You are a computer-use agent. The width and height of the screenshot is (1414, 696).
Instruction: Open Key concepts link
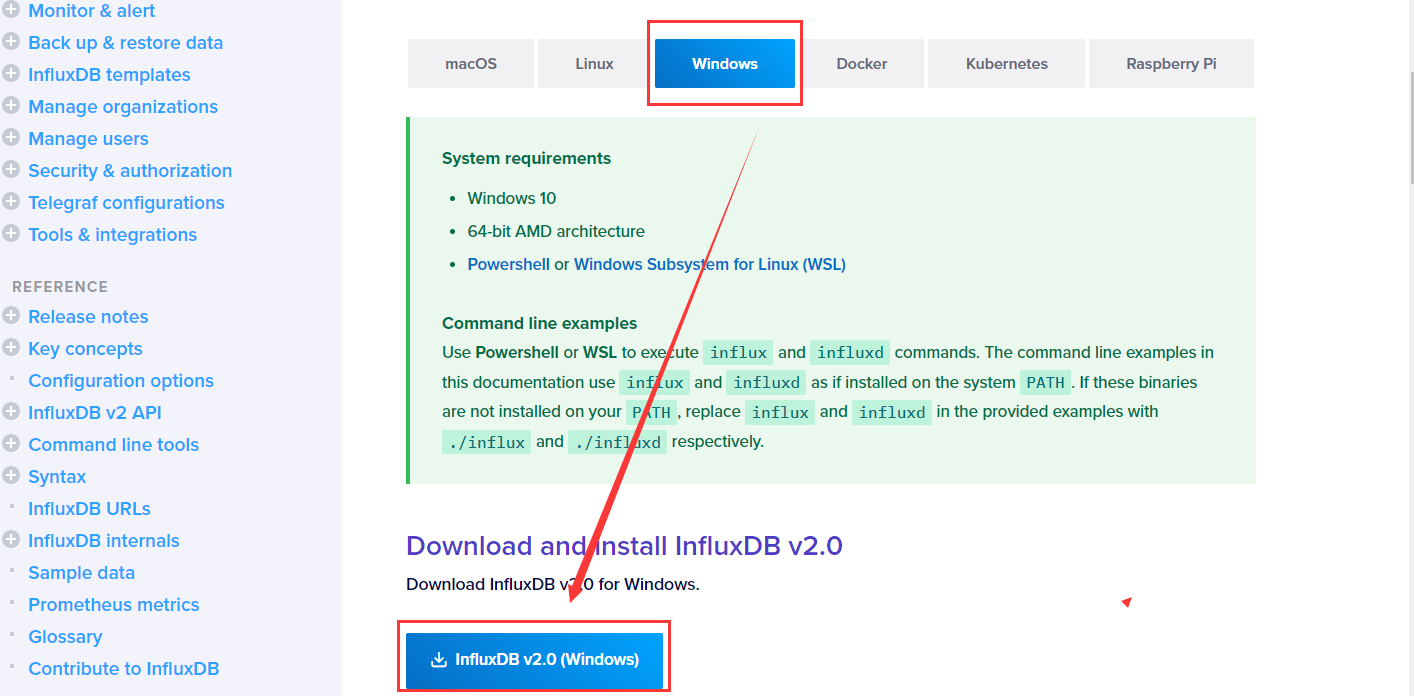pos(85,349)
